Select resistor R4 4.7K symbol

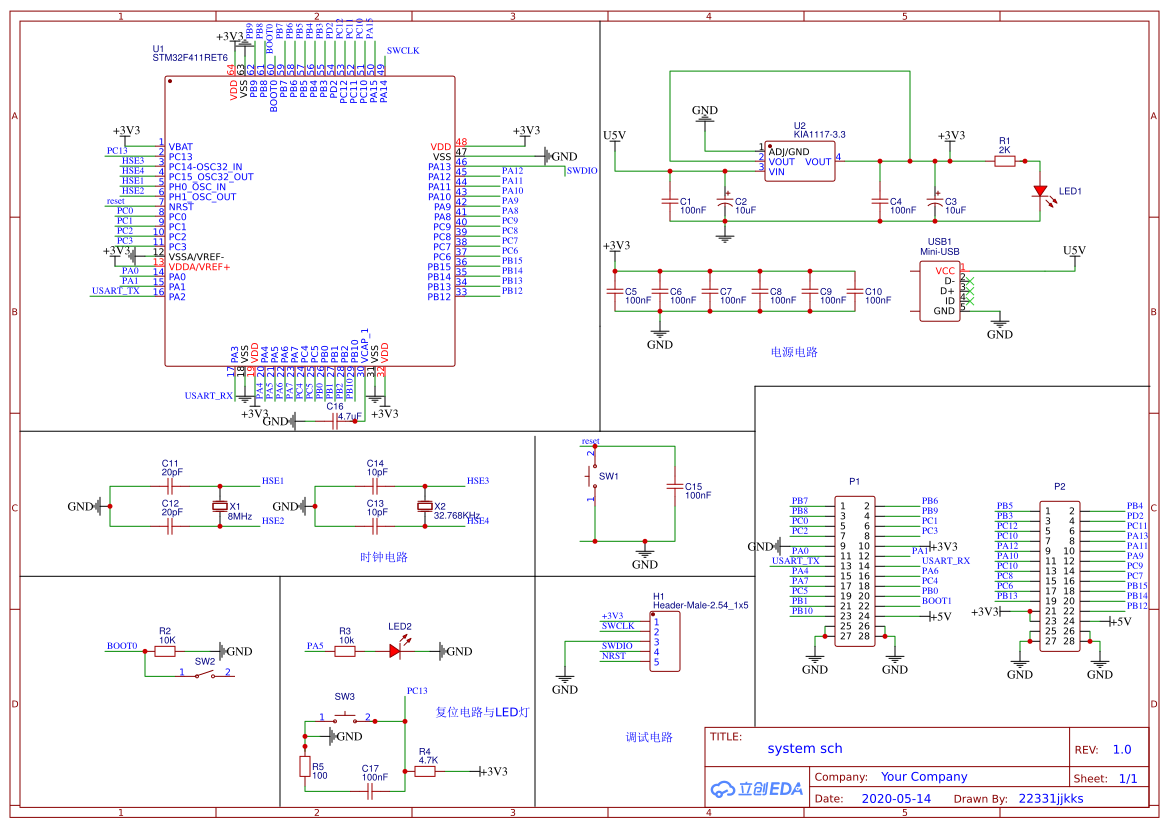(x=424, y=771)
